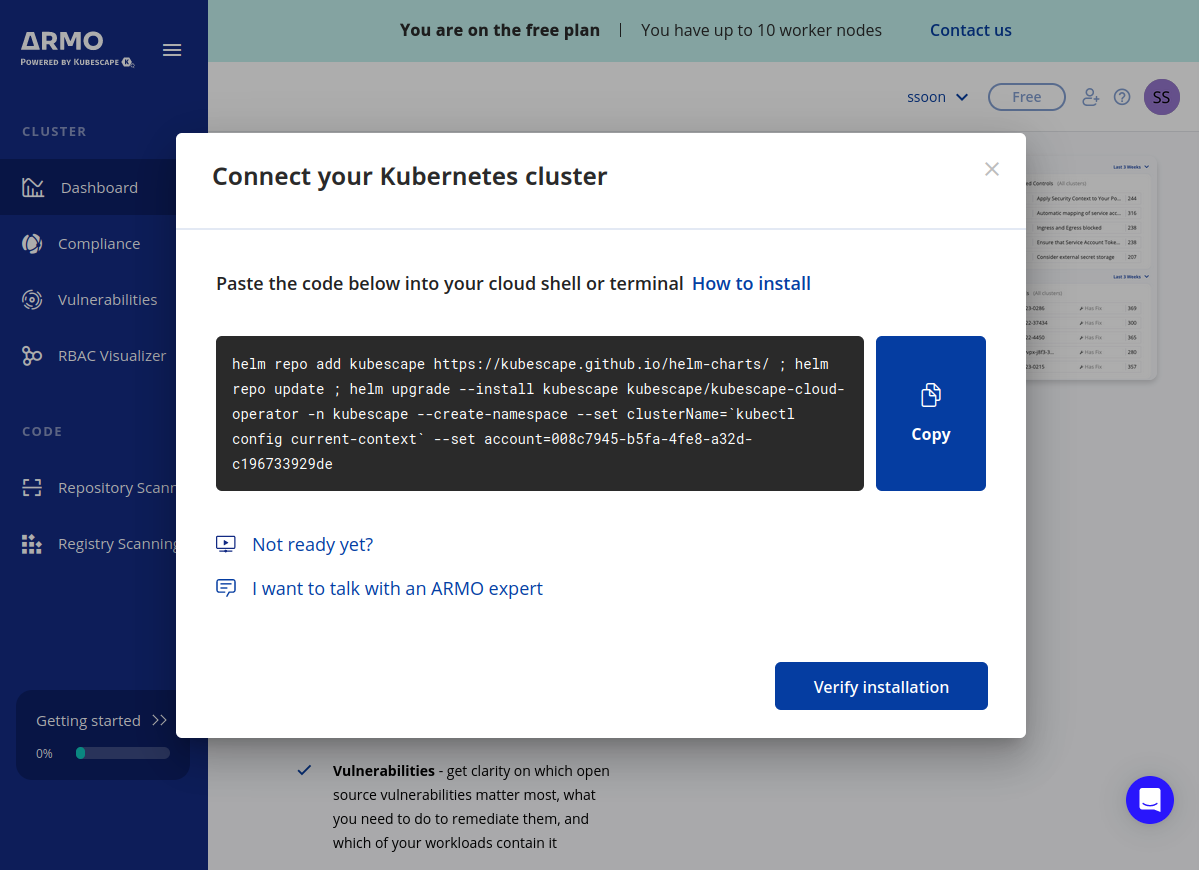
Task: Click the Not ready yet link
Action: [x=313, y=544]
